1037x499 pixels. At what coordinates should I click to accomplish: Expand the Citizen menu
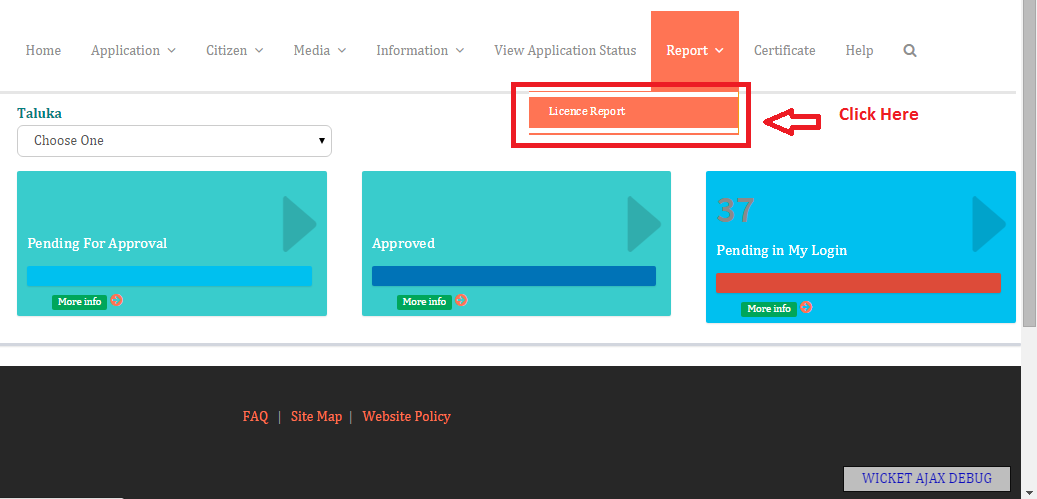pyautogui.click(x=234, y=51)
